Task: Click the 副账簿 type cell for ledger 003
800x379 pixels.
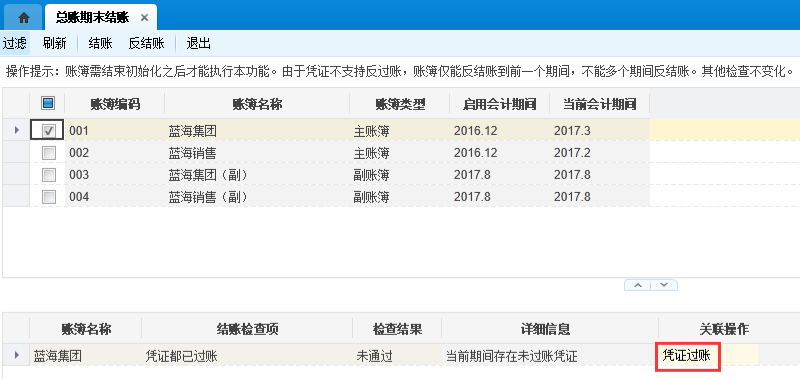Action: [x=399, y=174]
